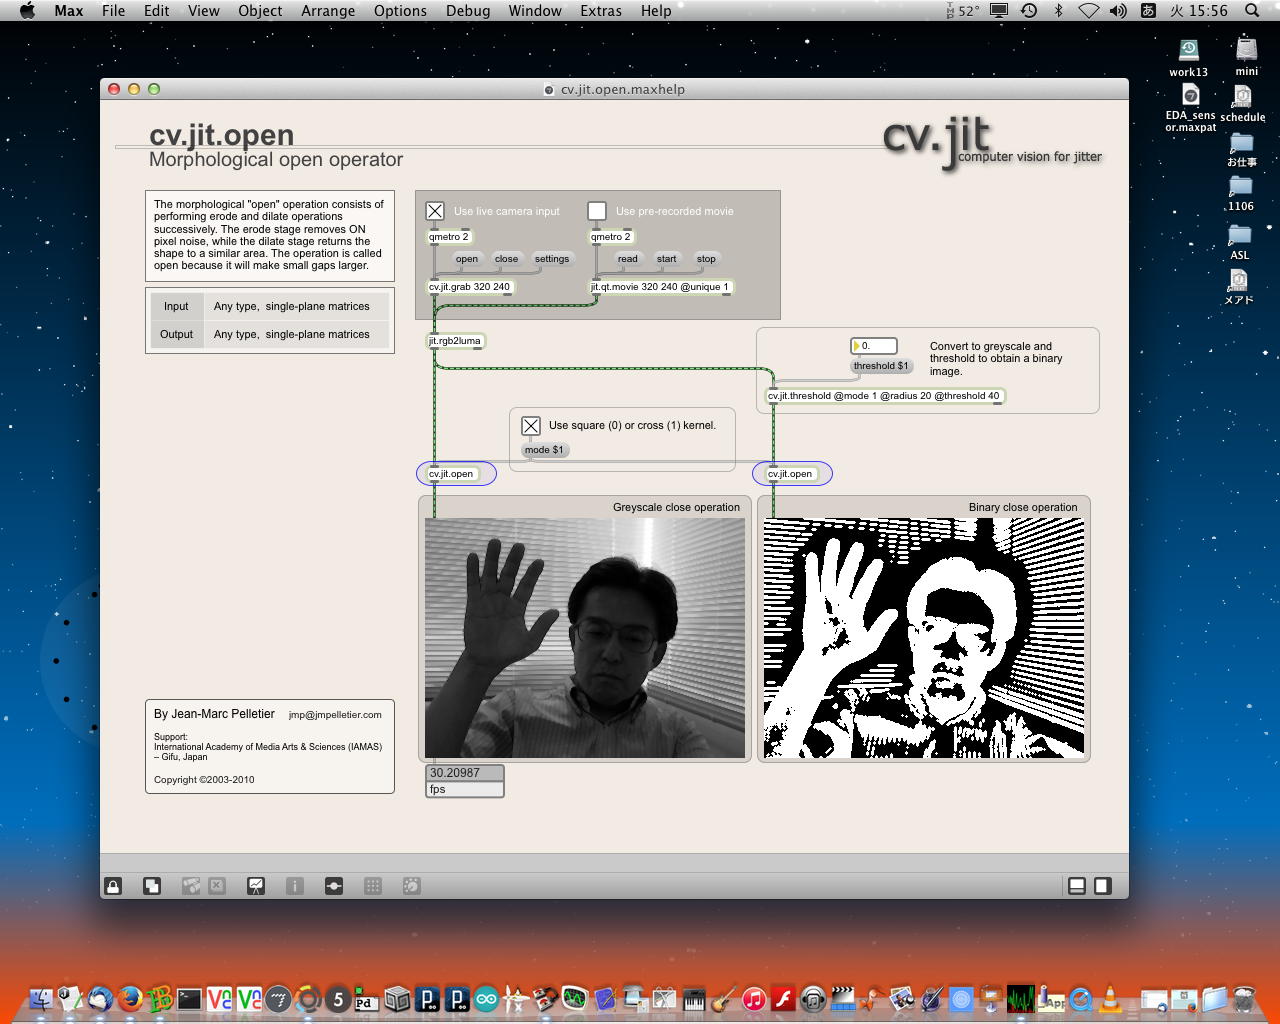Click the Time Machine menu bar icon
The image size is (1280, 1024).
pyautogui.click(x=1029, y=11)
